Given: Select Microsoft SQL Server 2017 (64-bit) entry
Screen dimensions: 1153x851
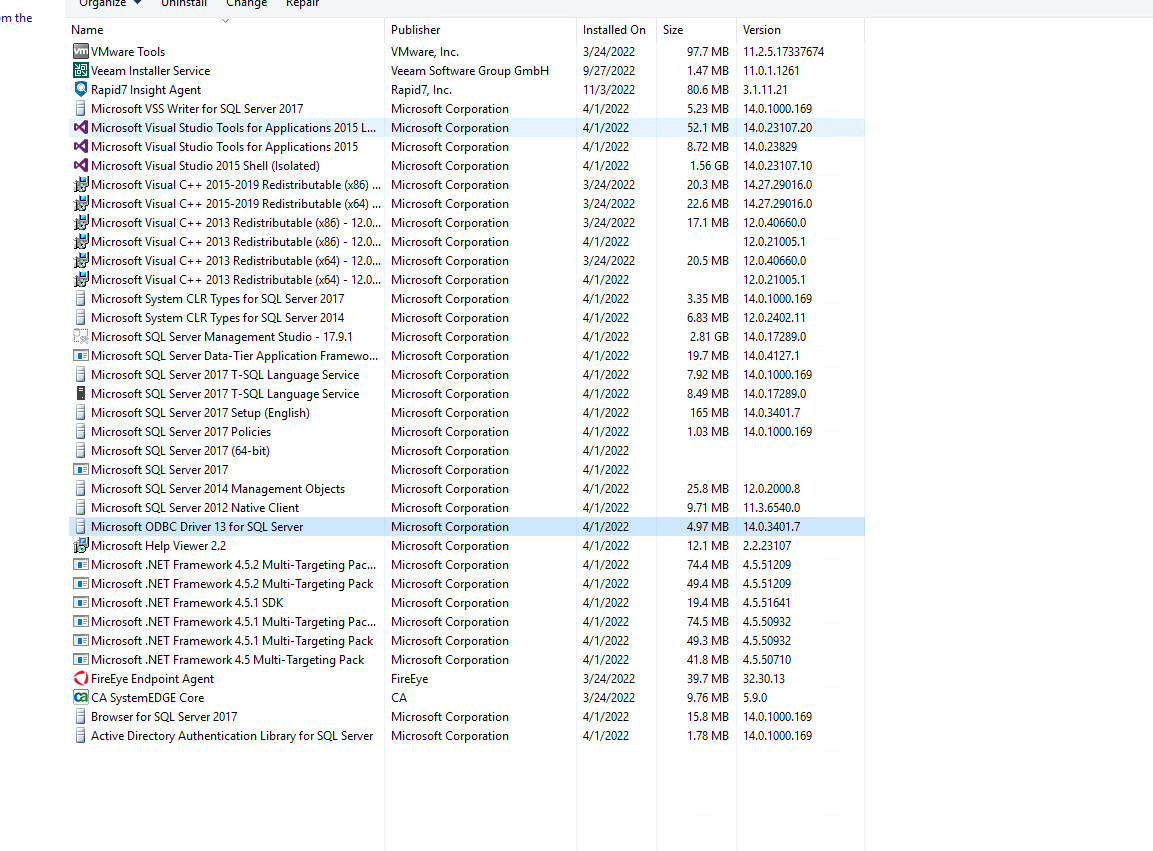Looking at the screenshot, I should [x=467, y=451].
